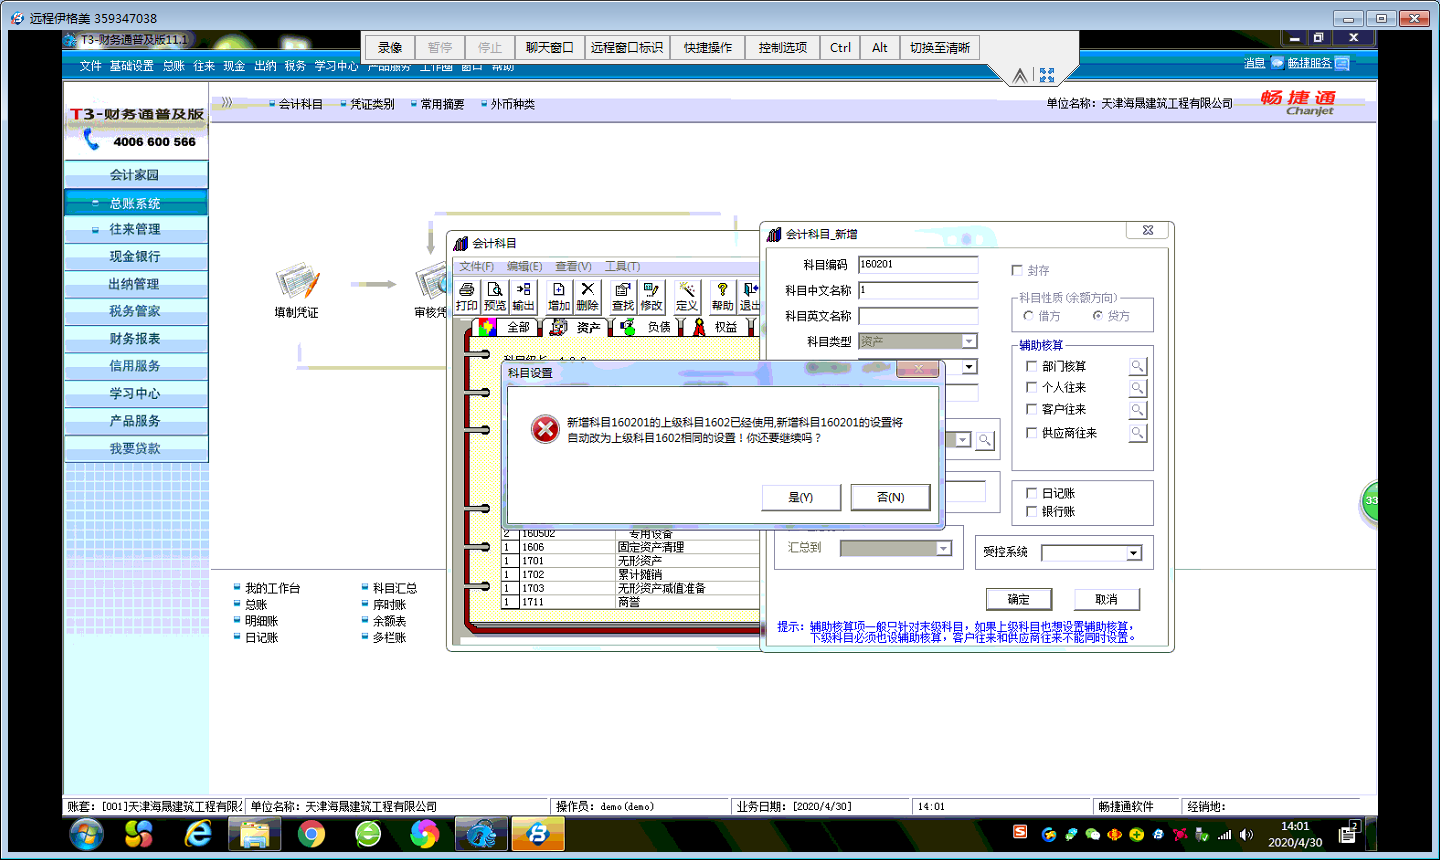Expand the sidebar chevron arrows near 会计科目
Screen dimensions: 1440x860
[x=227, y=102]
